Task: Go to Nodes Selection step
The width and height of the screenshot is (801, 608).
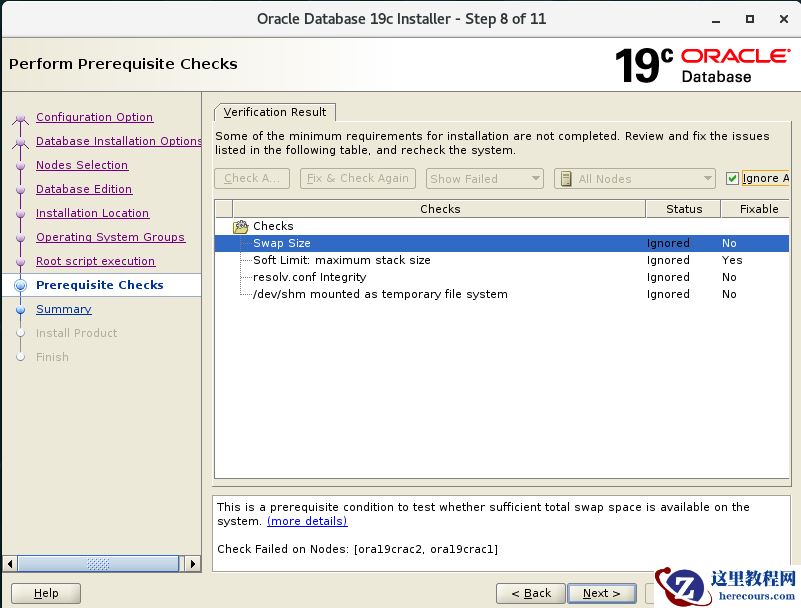Action: tap(82, 165)
